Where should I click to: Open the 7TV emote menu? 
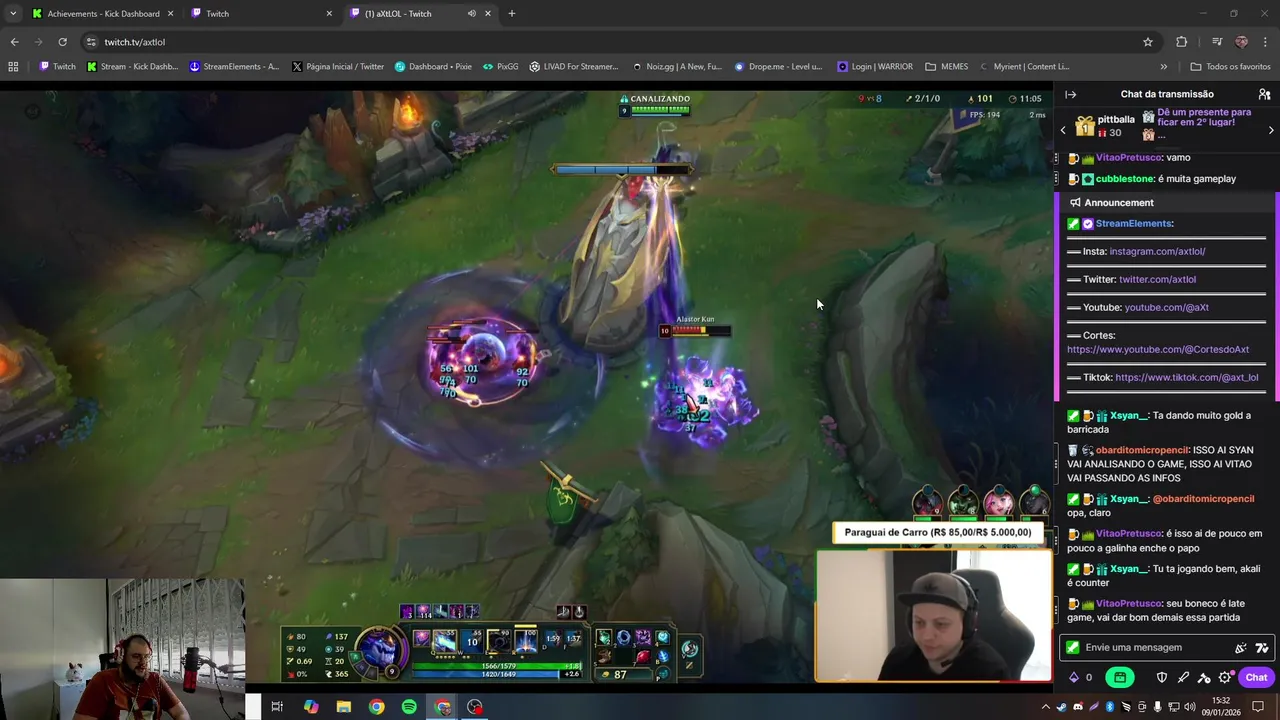[1262, 648]
